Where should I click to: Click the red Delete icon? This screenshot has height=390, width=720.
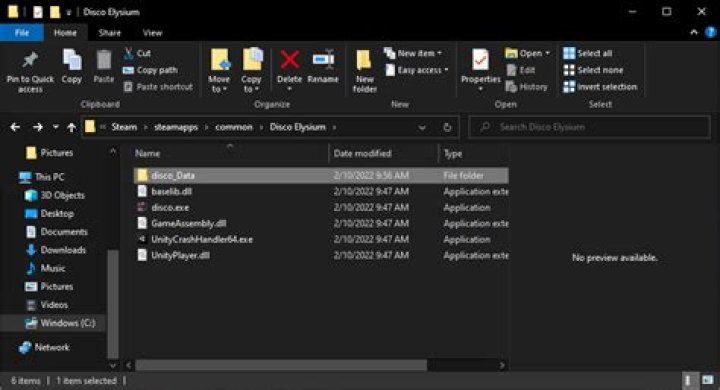290,60
